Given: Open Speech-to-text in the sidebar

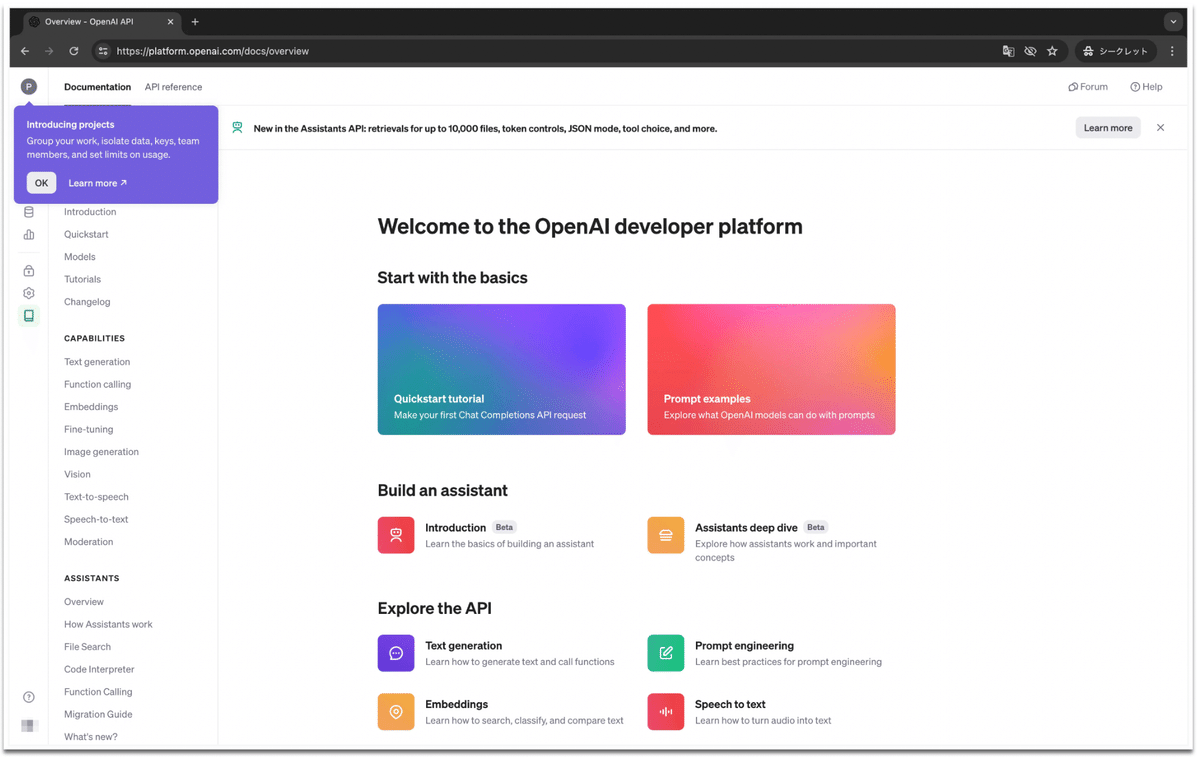Looking at the screenshot, I should (96, 520).
